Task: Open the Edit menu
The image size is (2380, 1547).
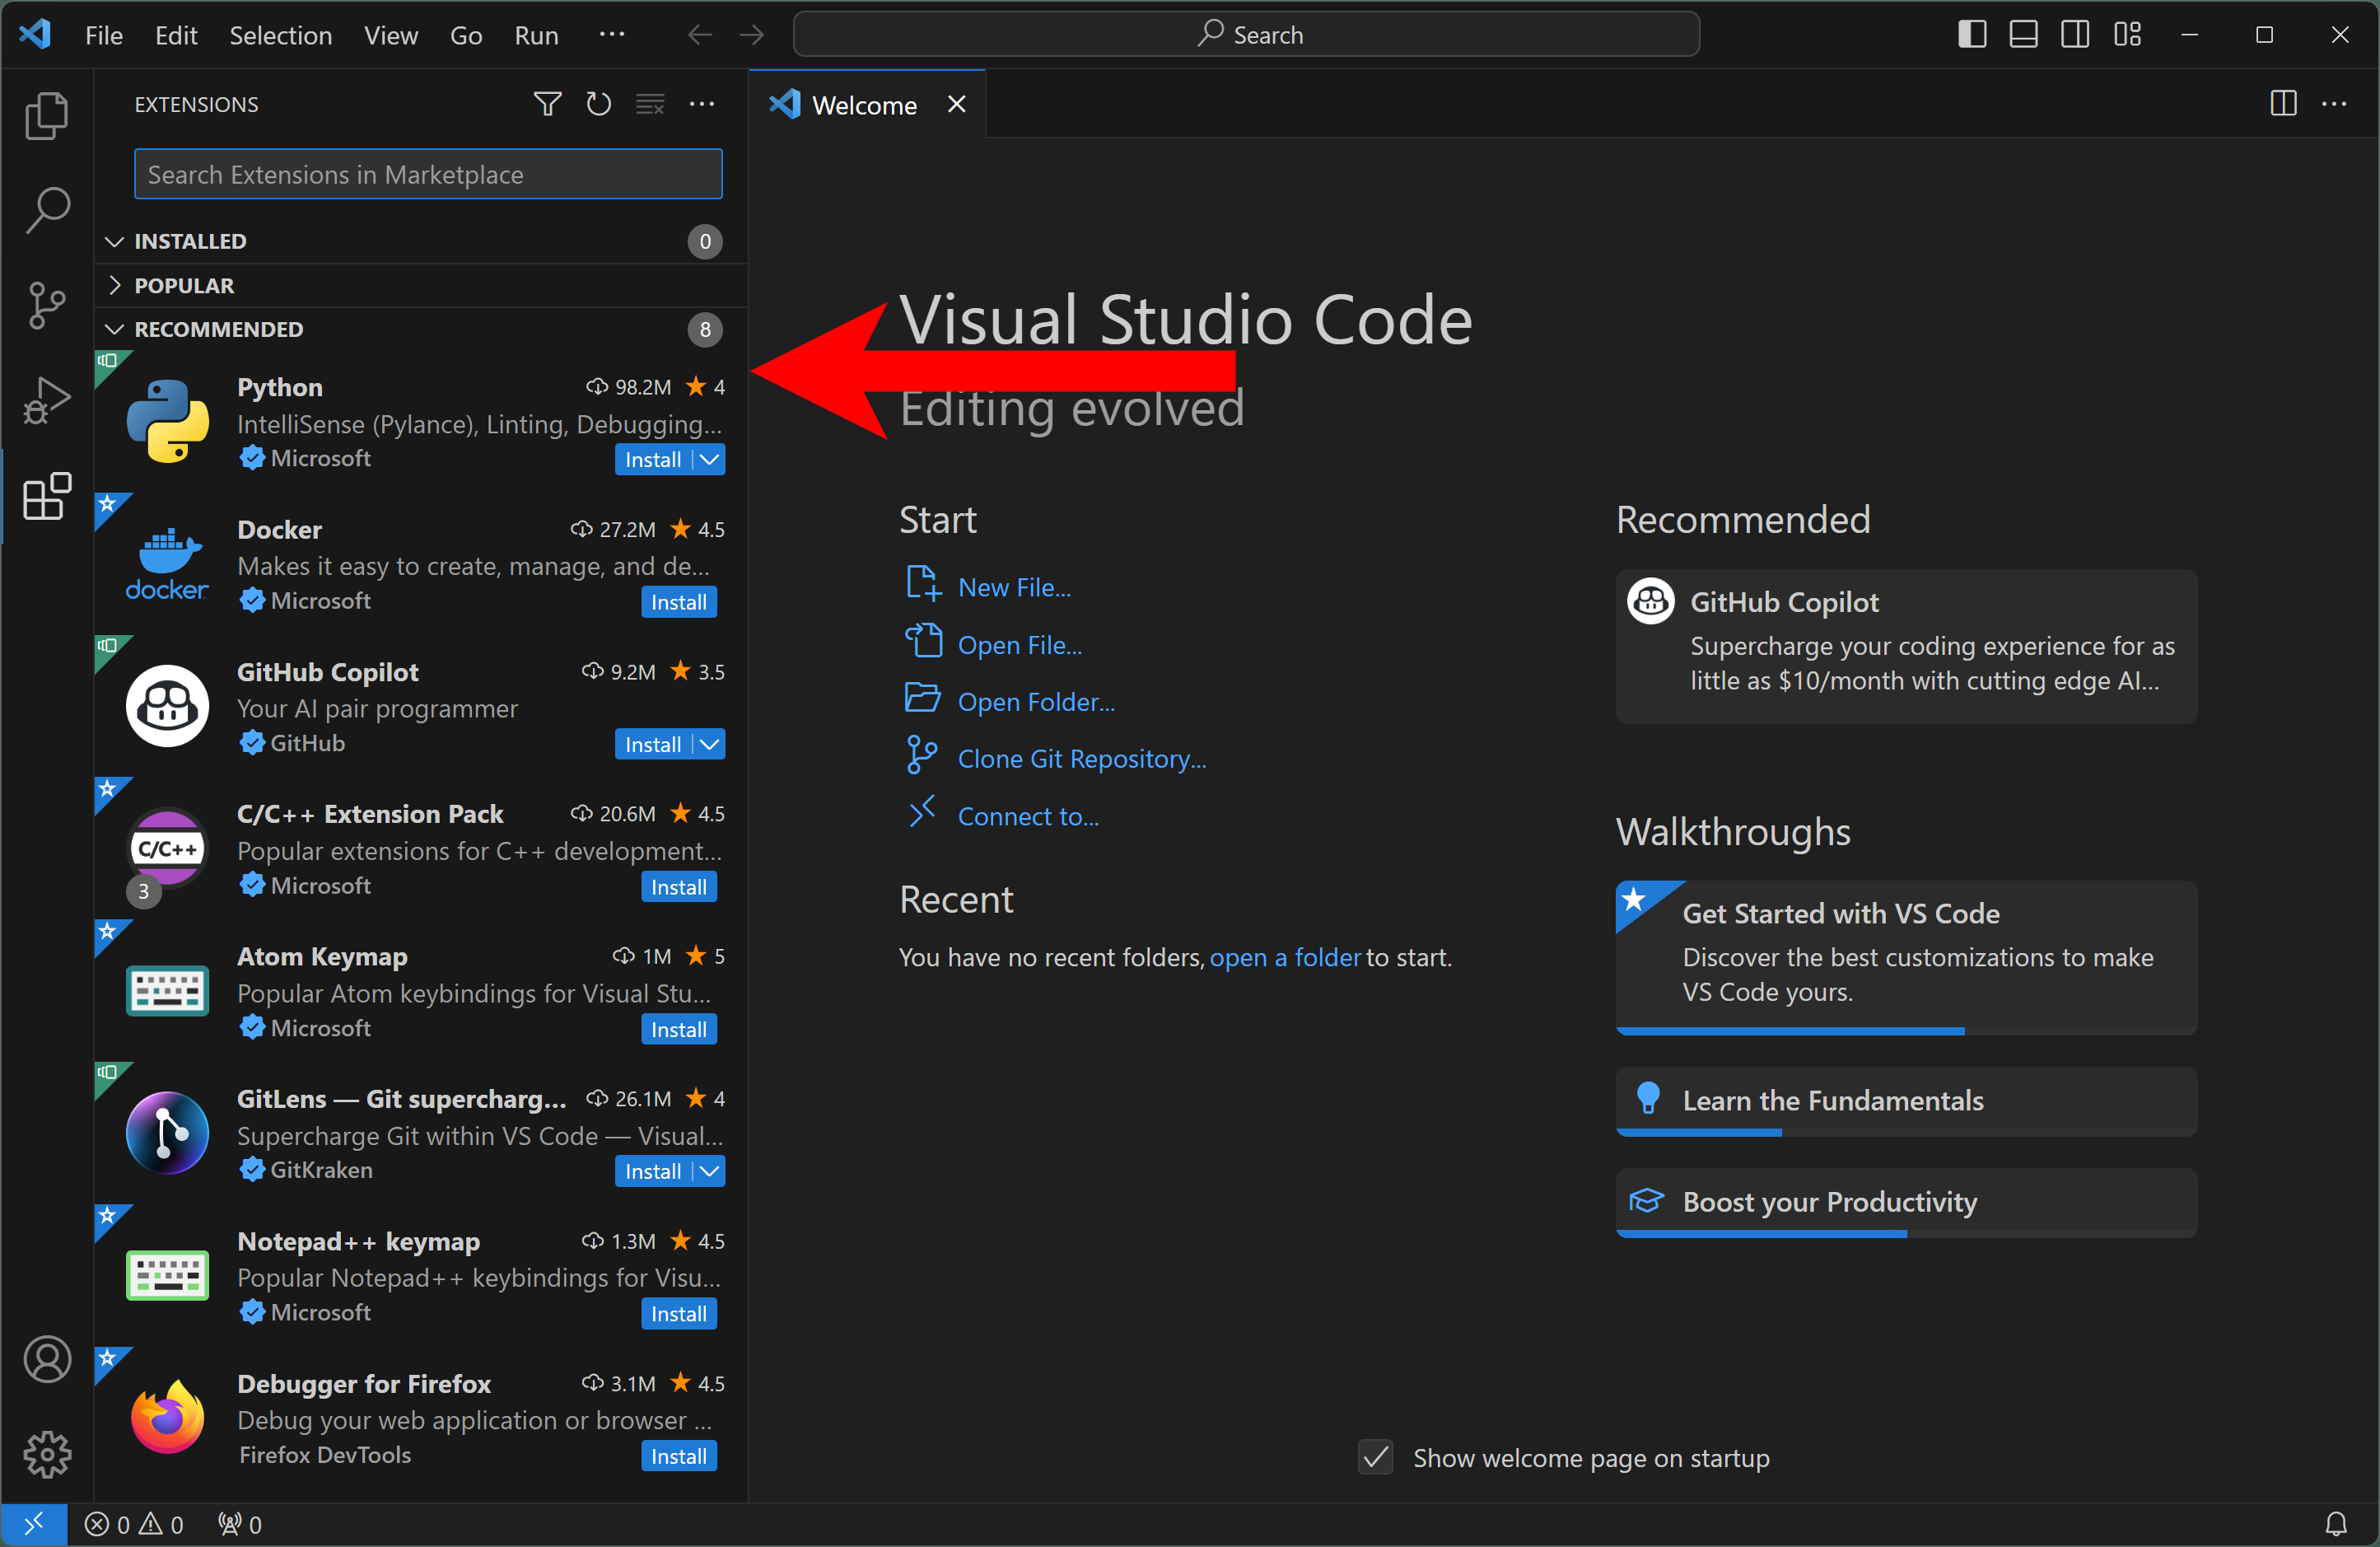Action: click(x=176, y=35)
